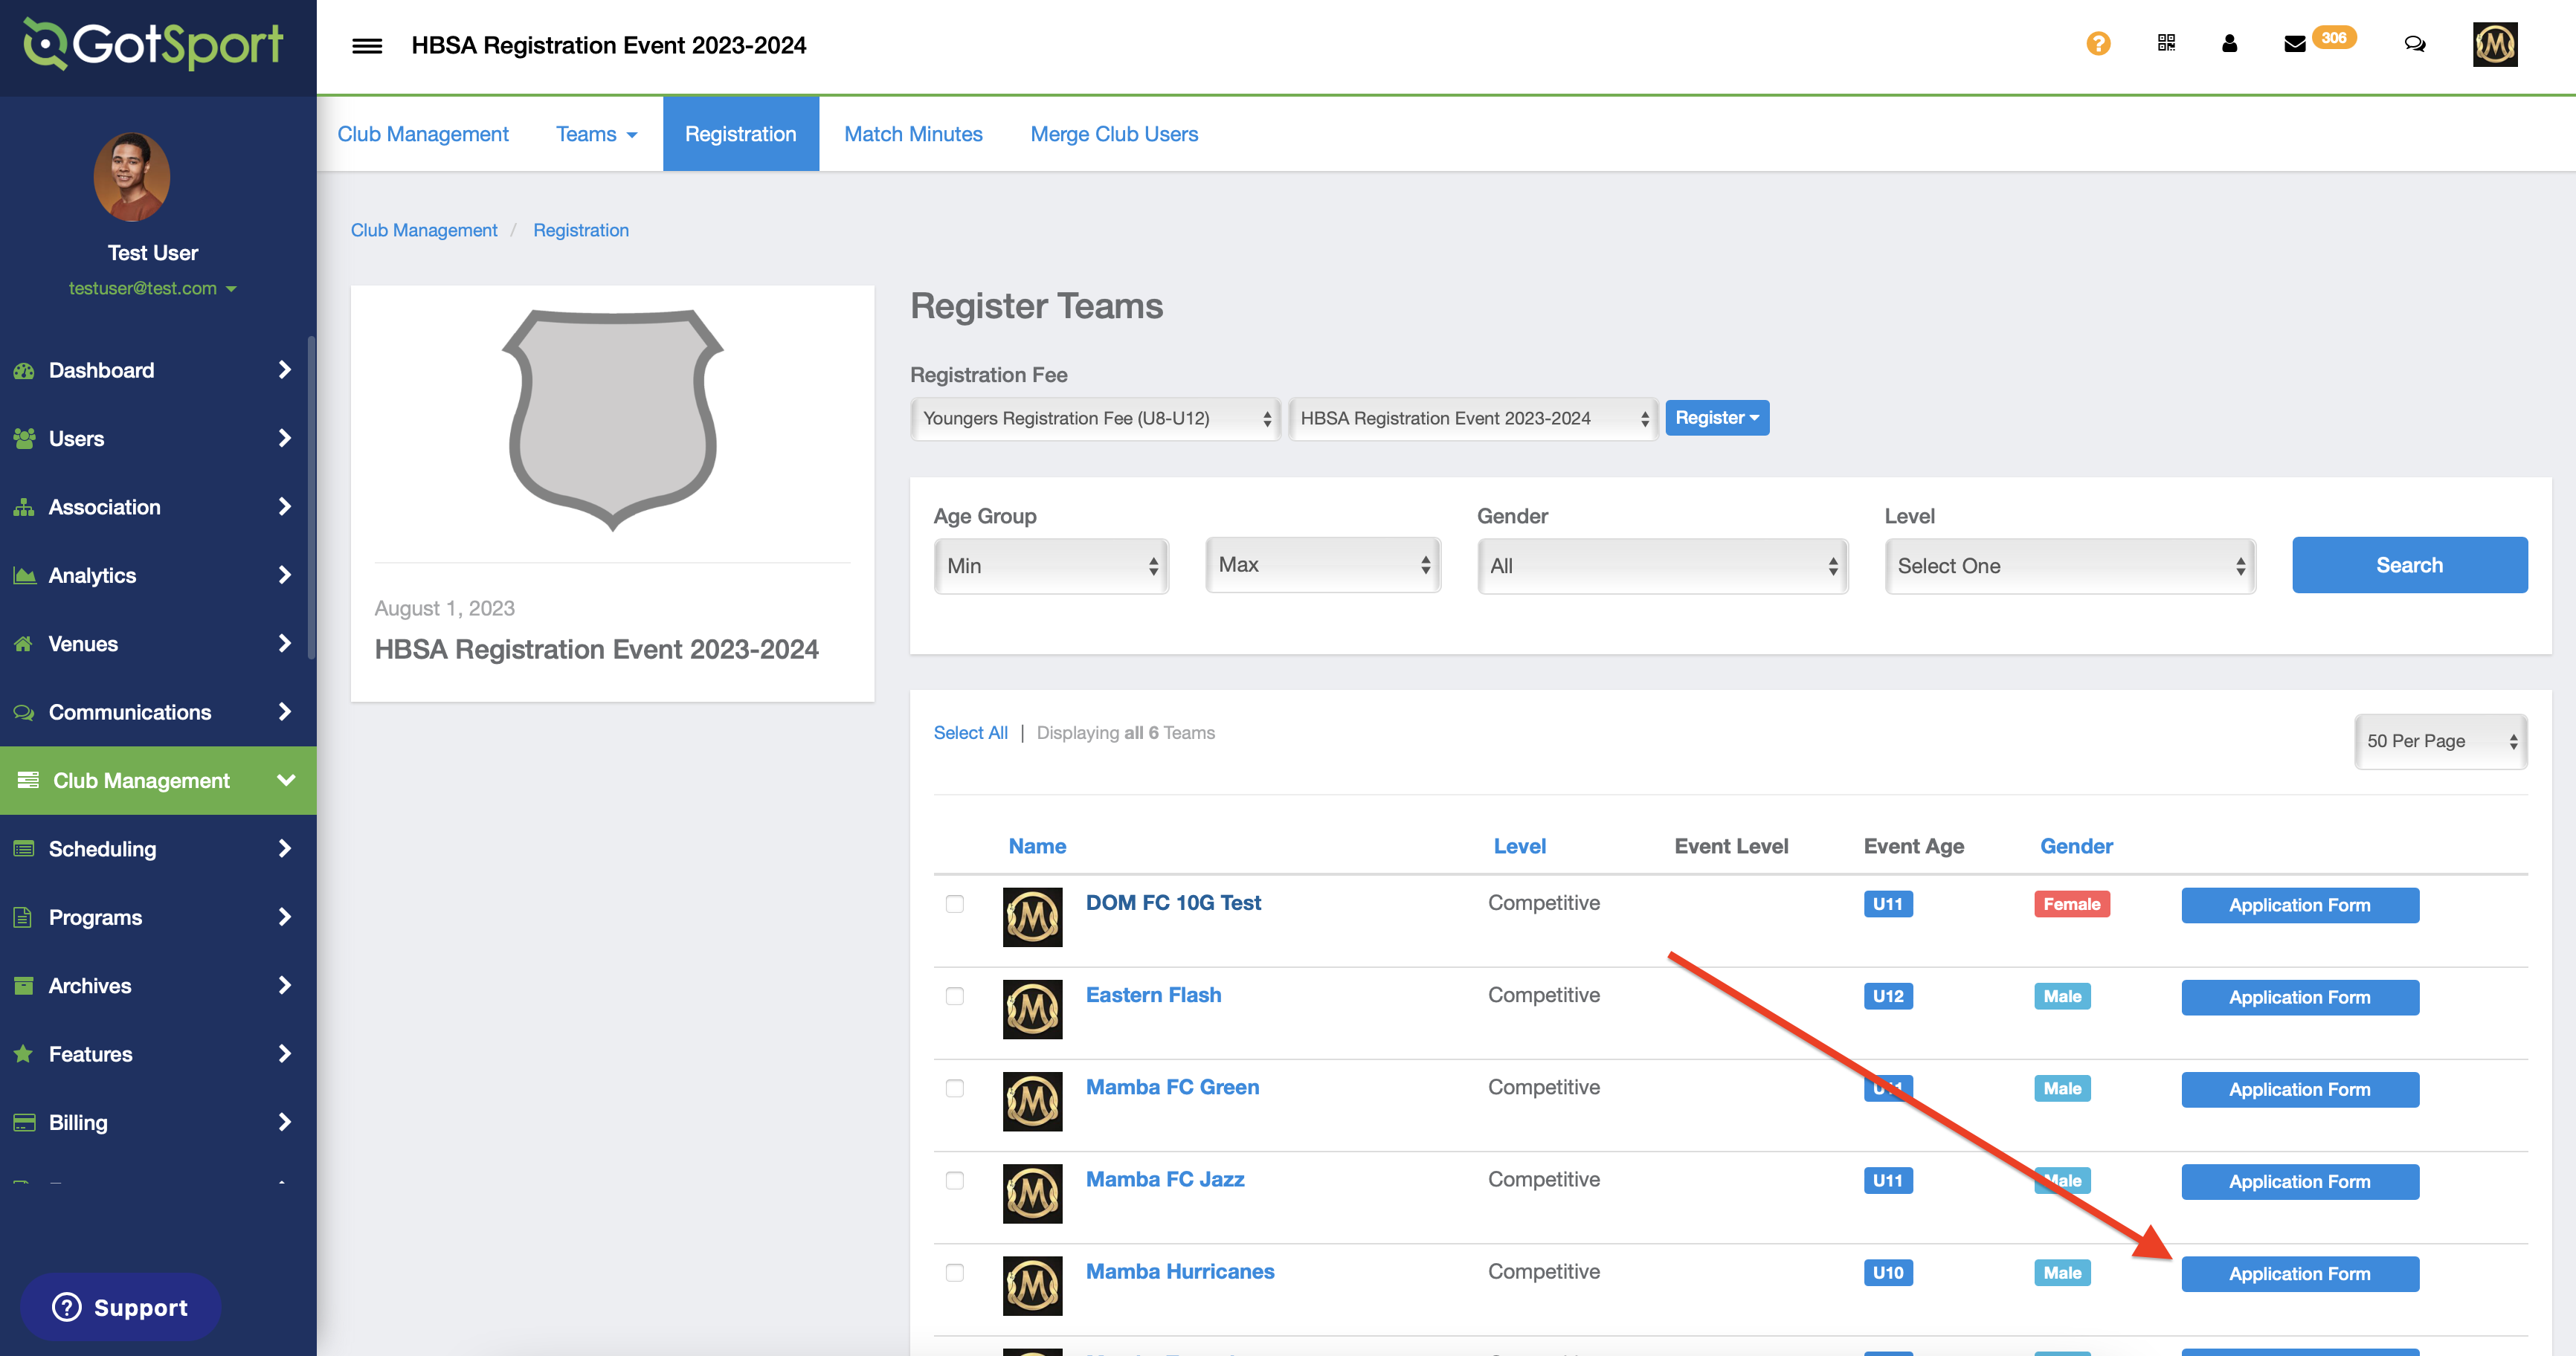Image resolution: width=2576 pixels, height=1356 pixels.
Task: Sort by the Level column header
Action: point(1519,846)
